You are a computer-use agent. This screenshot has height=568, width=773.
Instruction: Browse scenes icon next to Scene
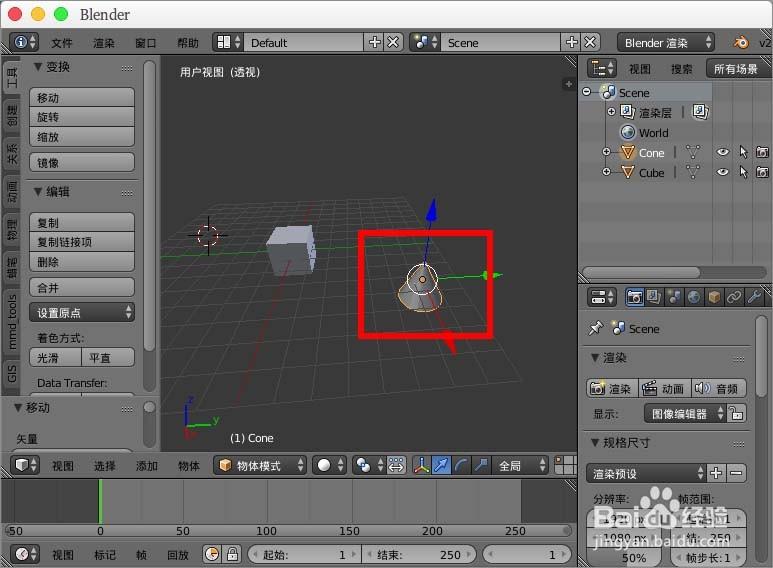coord(425,42)
